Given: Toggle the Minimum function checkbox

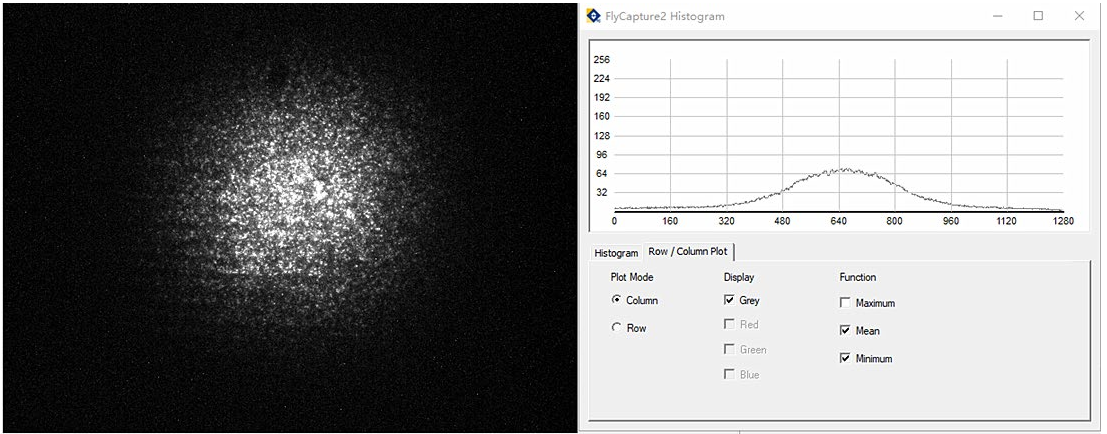Looking at the screenshot, I should tap(866, 358).
